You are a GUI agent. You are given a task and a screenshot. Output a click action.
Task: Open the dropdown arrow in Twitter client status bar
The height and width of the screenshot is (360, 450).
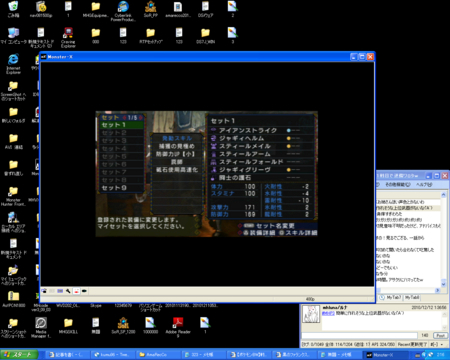click(x=442, y=344)
